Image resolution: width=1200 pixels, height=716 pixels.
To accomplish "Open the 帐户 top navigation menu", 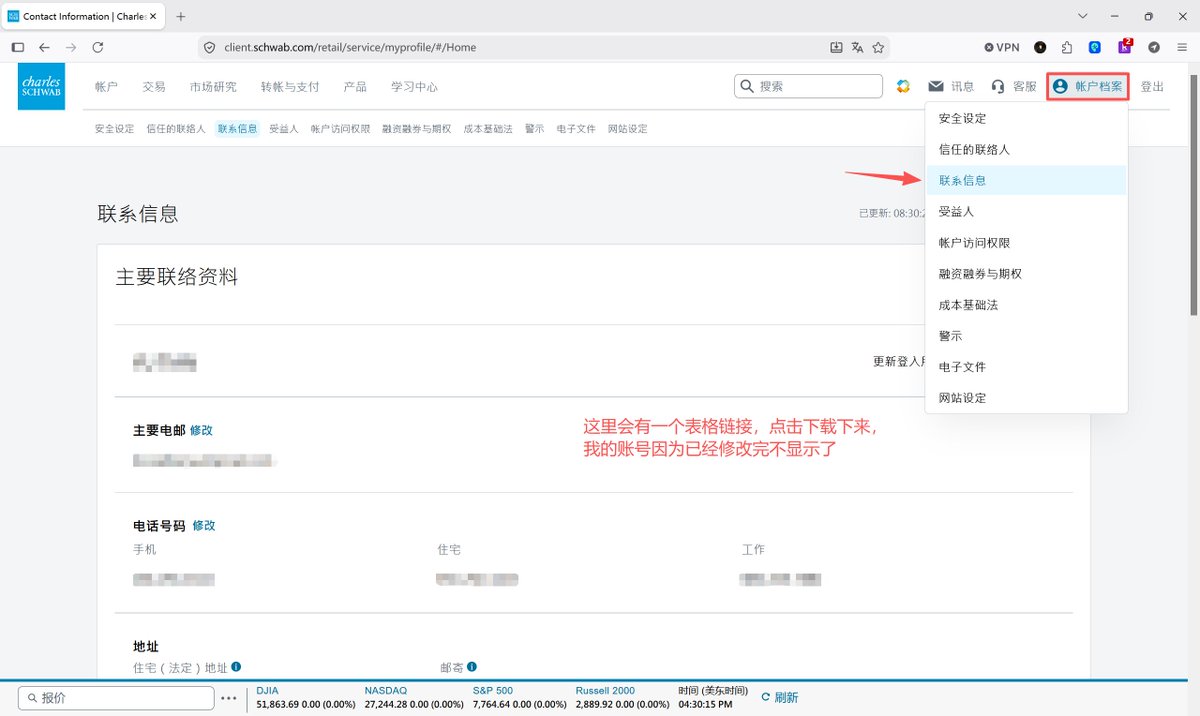I will (106, 87).
